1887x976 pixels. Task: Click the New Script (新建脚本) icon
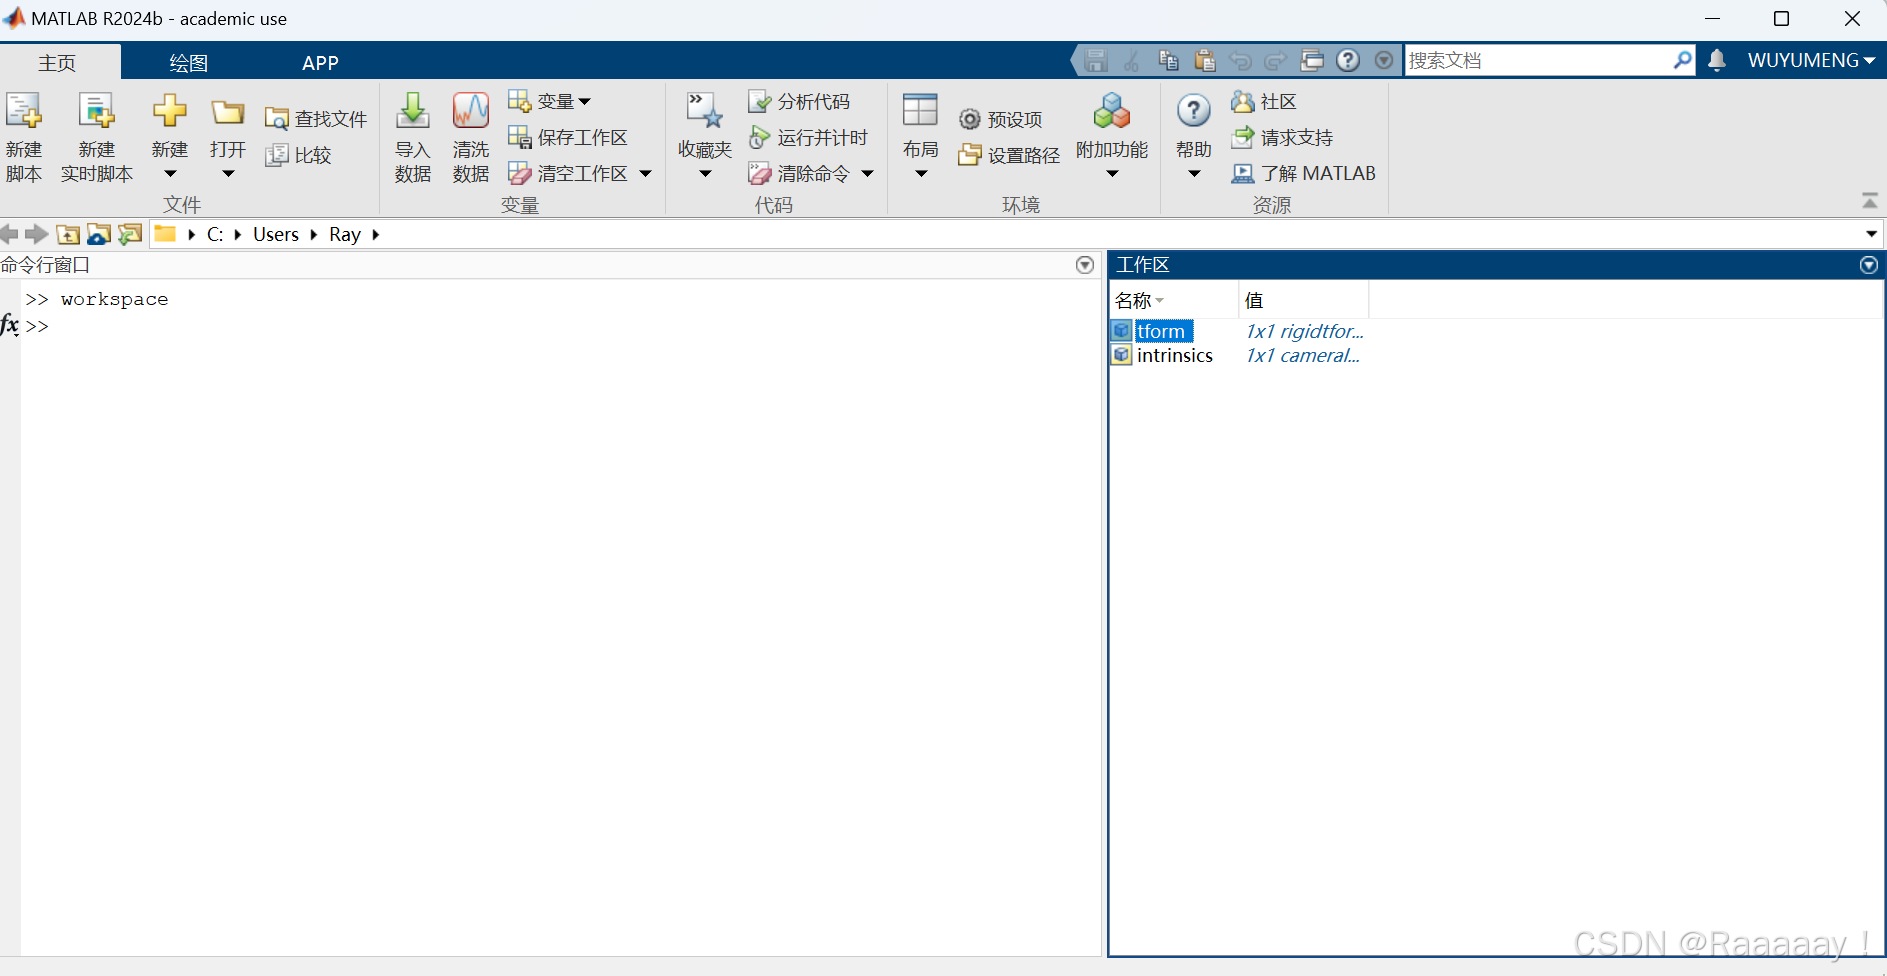[x=24, y=112]
